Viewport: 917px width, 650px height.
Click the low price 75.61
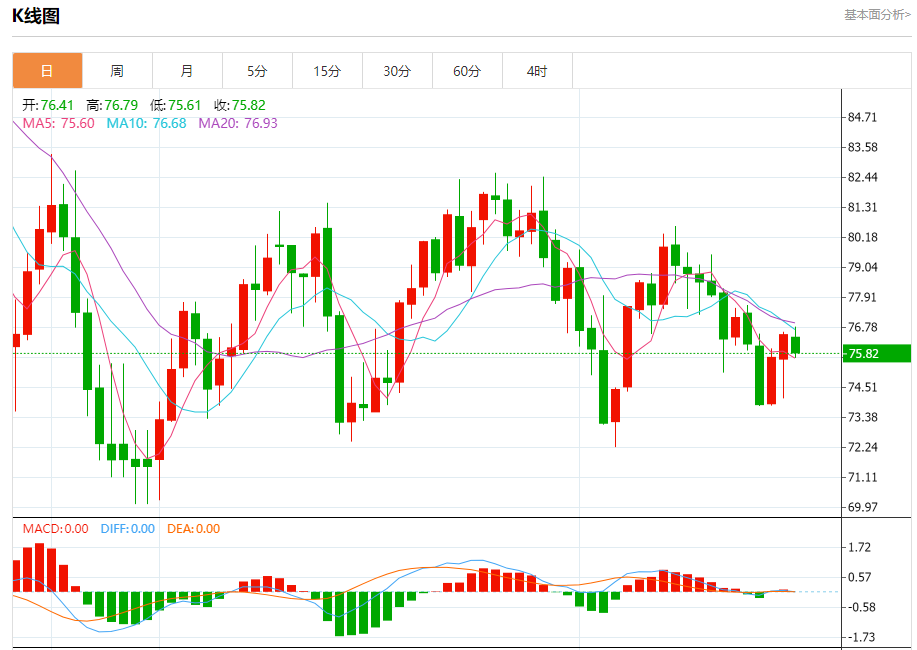185,105
